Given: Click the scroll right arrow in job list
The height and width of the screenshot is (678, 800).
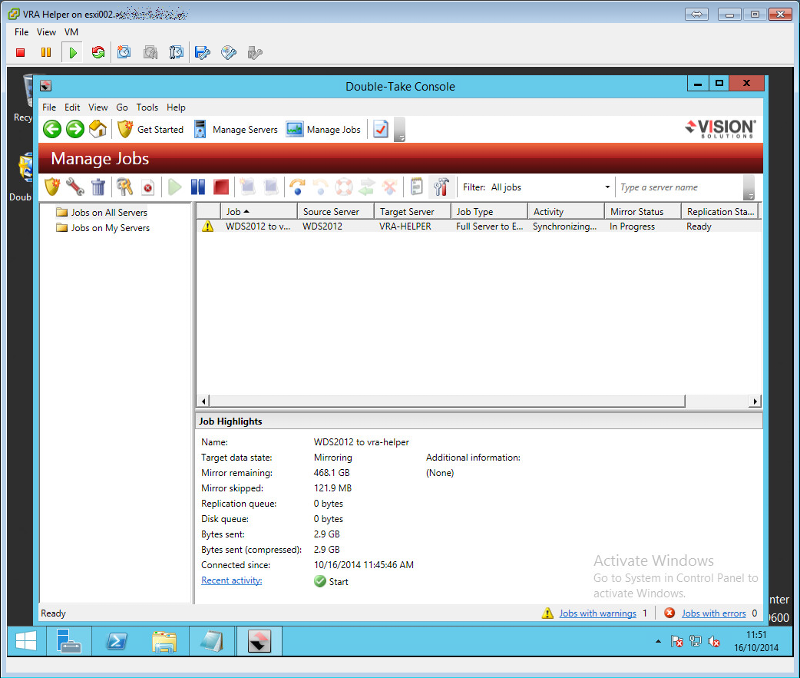Looking at the screenshot, I should 755,401.
